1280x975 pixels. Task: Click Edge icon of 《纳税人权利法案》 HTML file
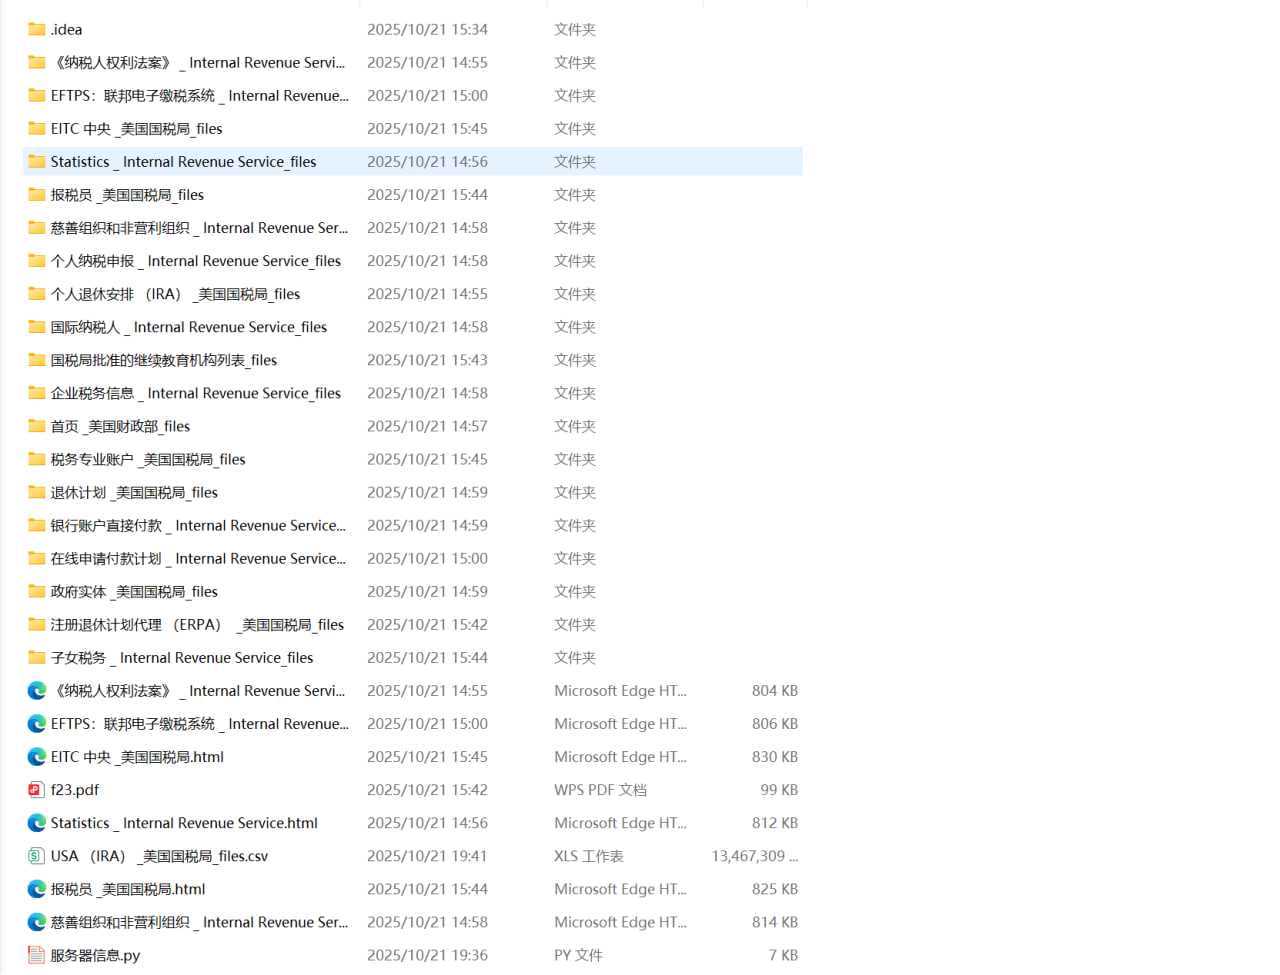coord(37,690)
